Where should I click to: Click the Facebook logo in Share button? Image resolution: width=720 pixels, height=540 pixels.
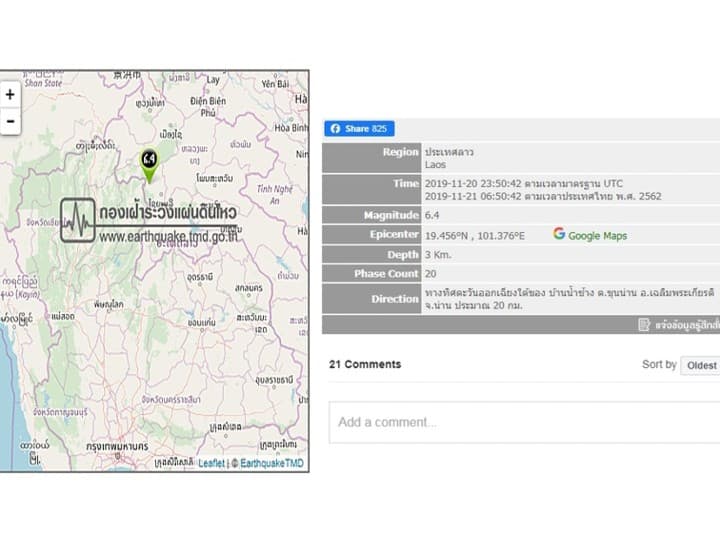click(335, 129)
